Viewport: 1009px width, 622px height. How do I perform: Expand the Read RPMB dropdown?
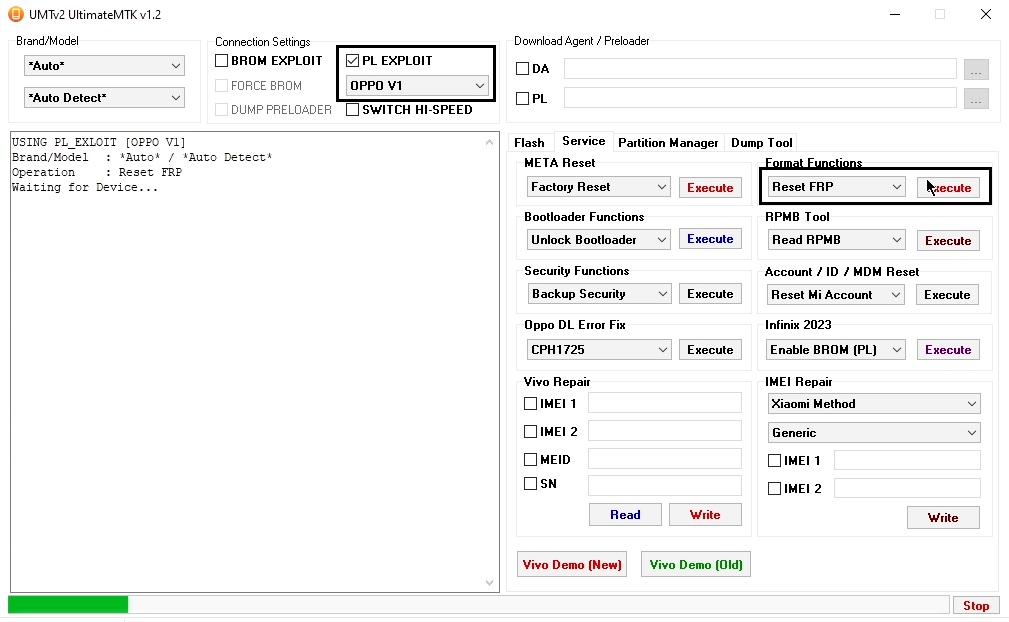[x=836, y=240]
